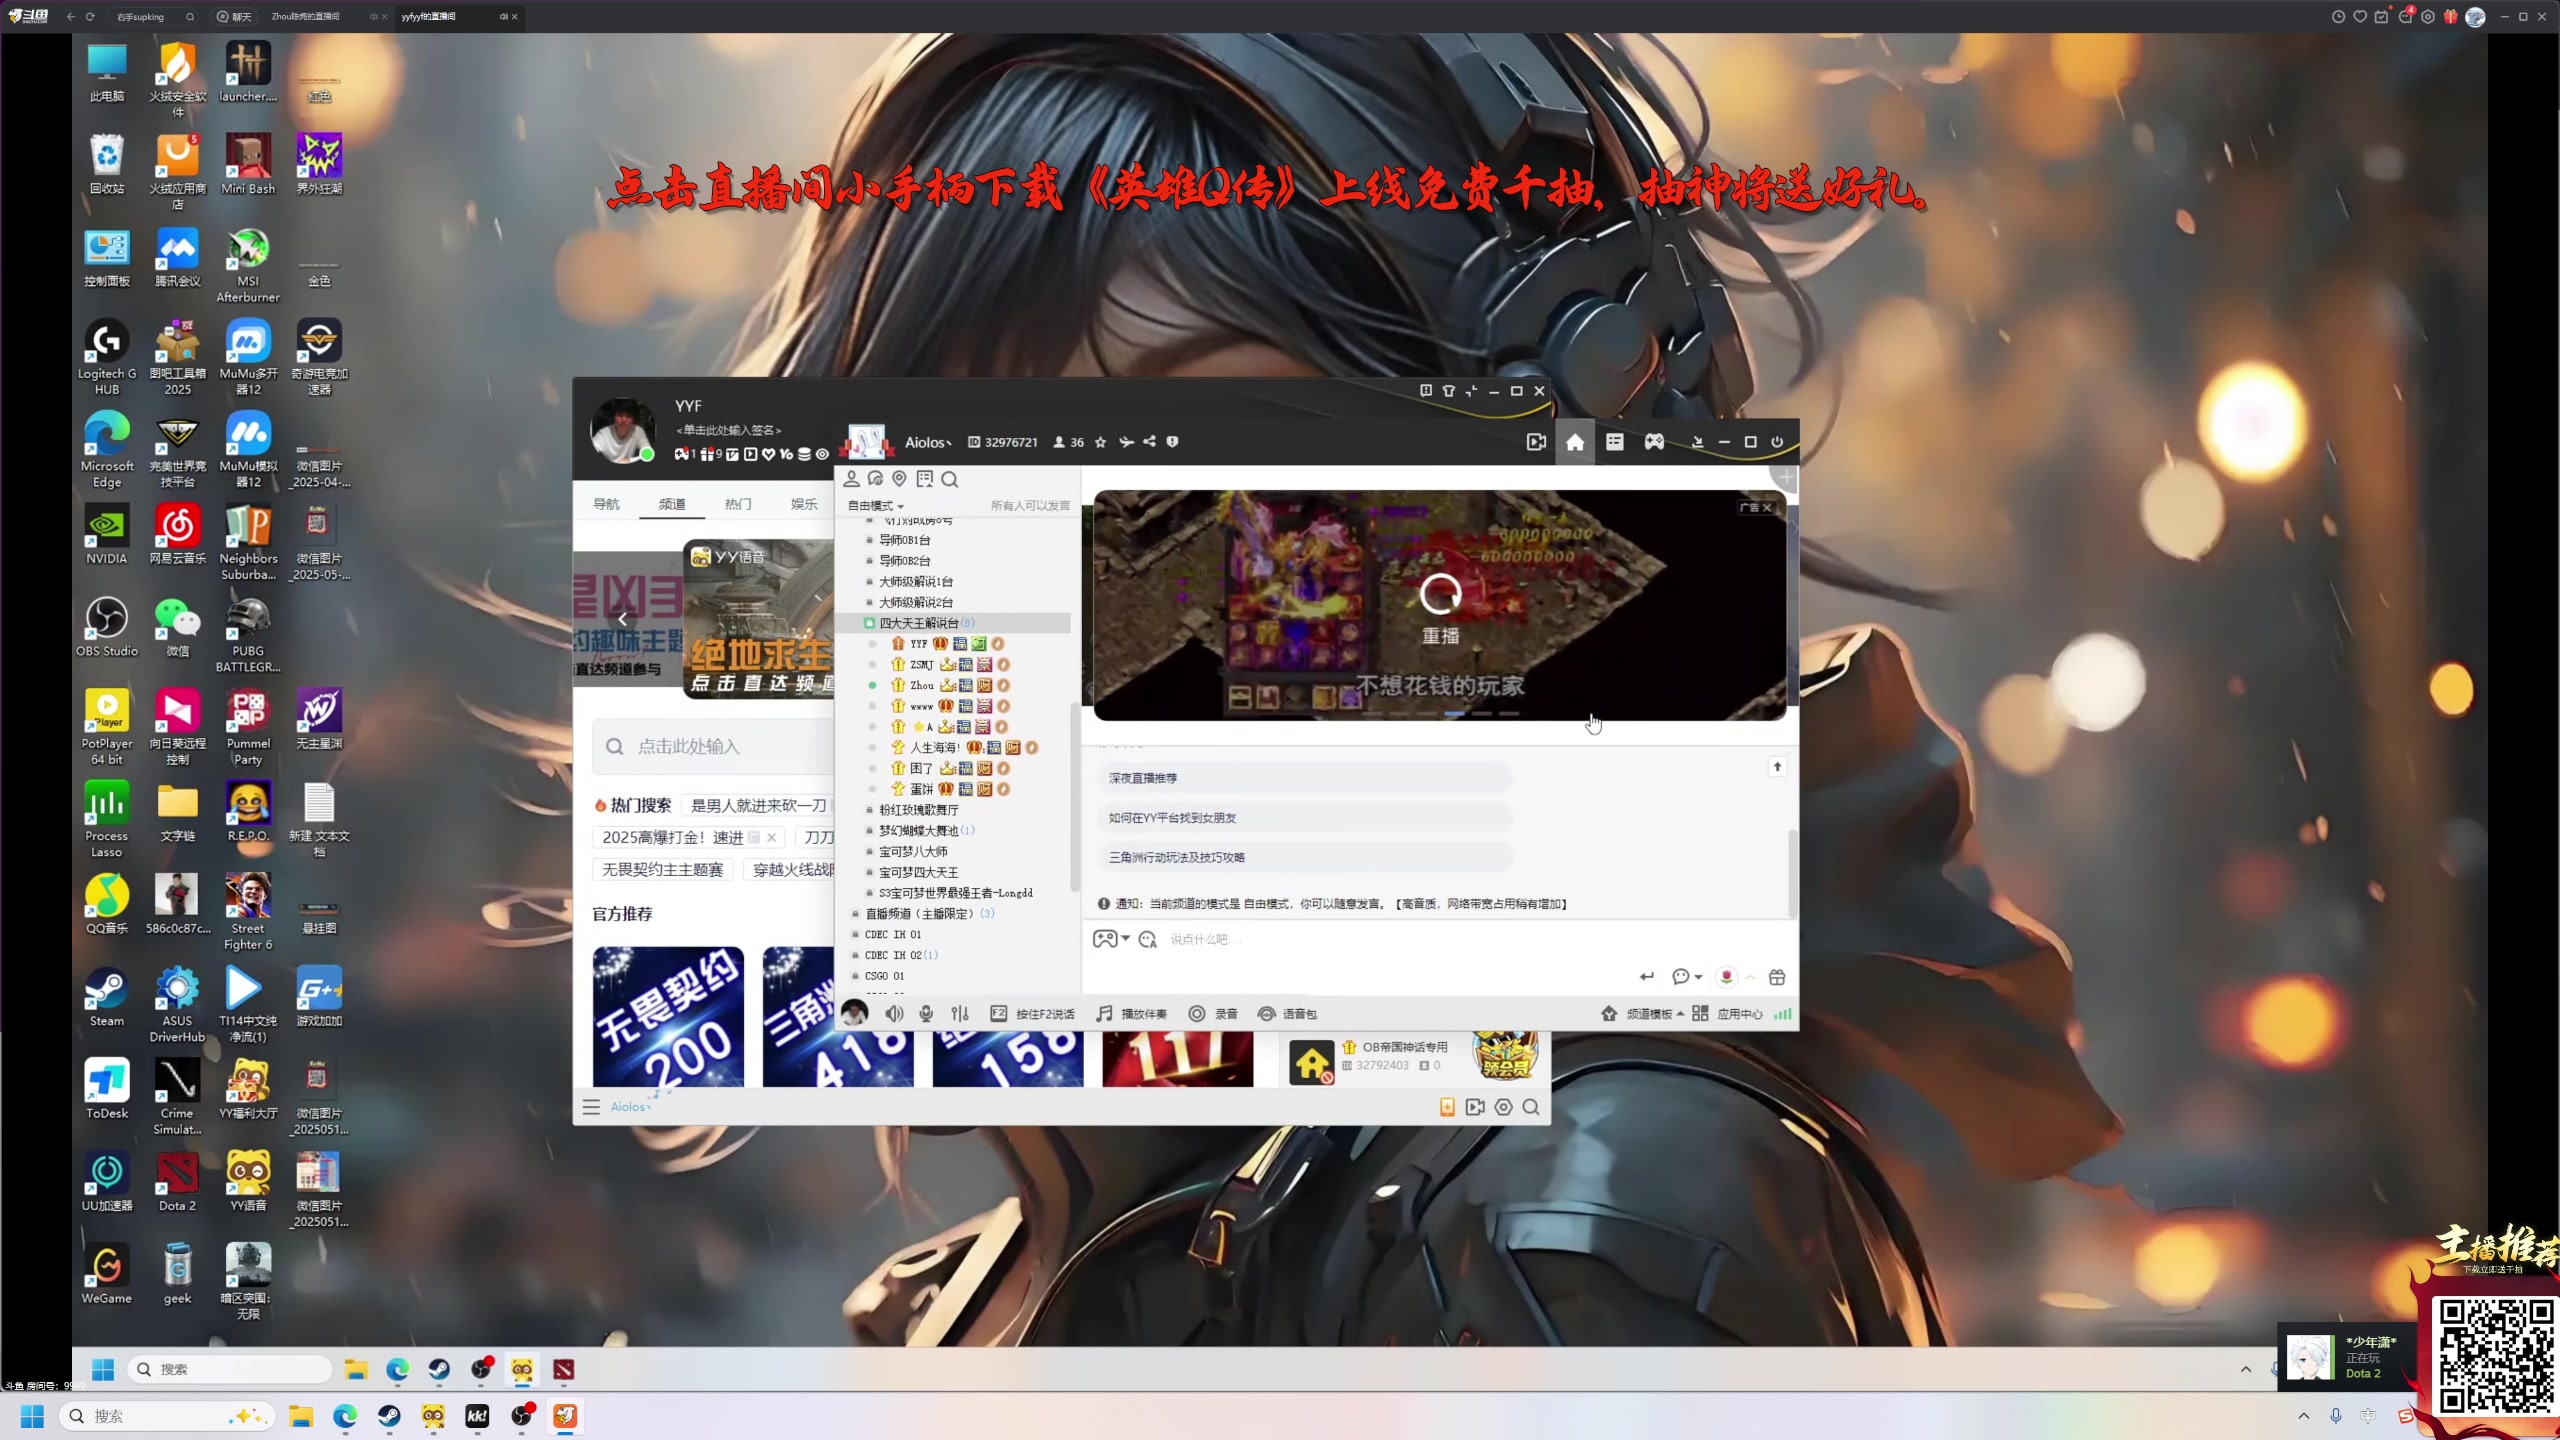2560x1440 pixels.
Task: Expand the caret beside the flower gift
Action: (x=1750, y=977)
